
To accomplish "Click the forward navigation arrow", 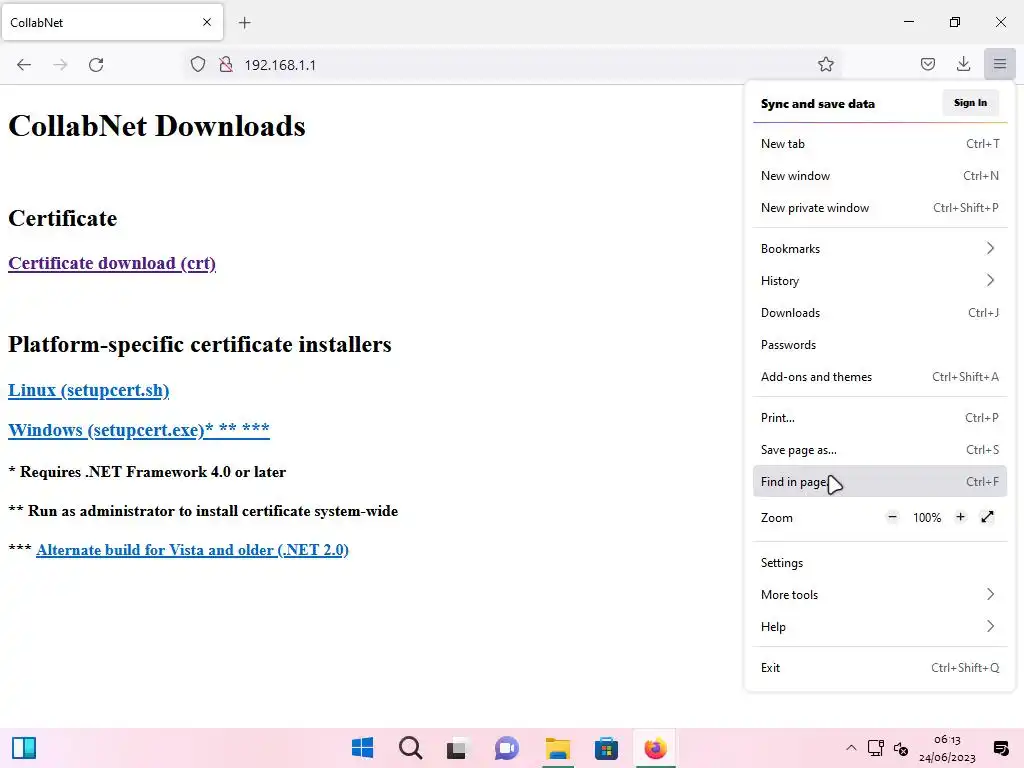I will (60, 65).
